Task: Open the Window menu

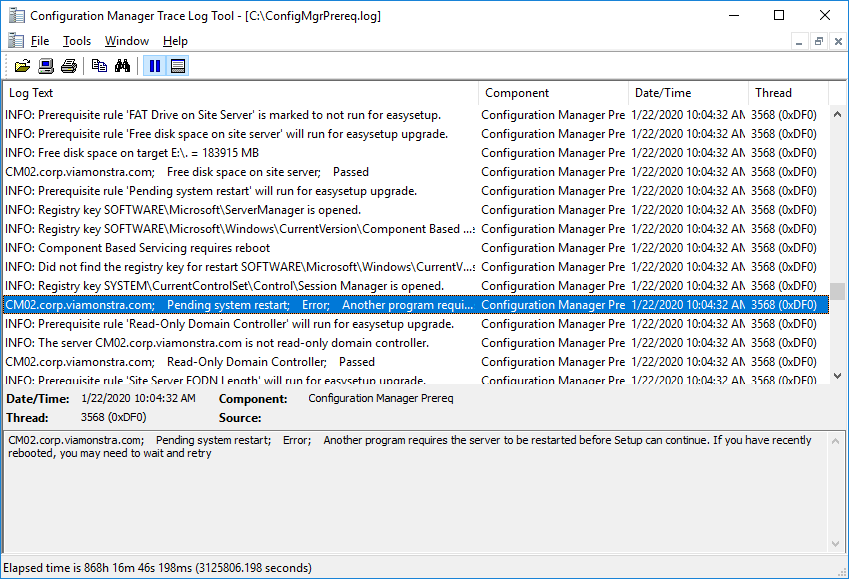Action: click(x=127, y=41)
